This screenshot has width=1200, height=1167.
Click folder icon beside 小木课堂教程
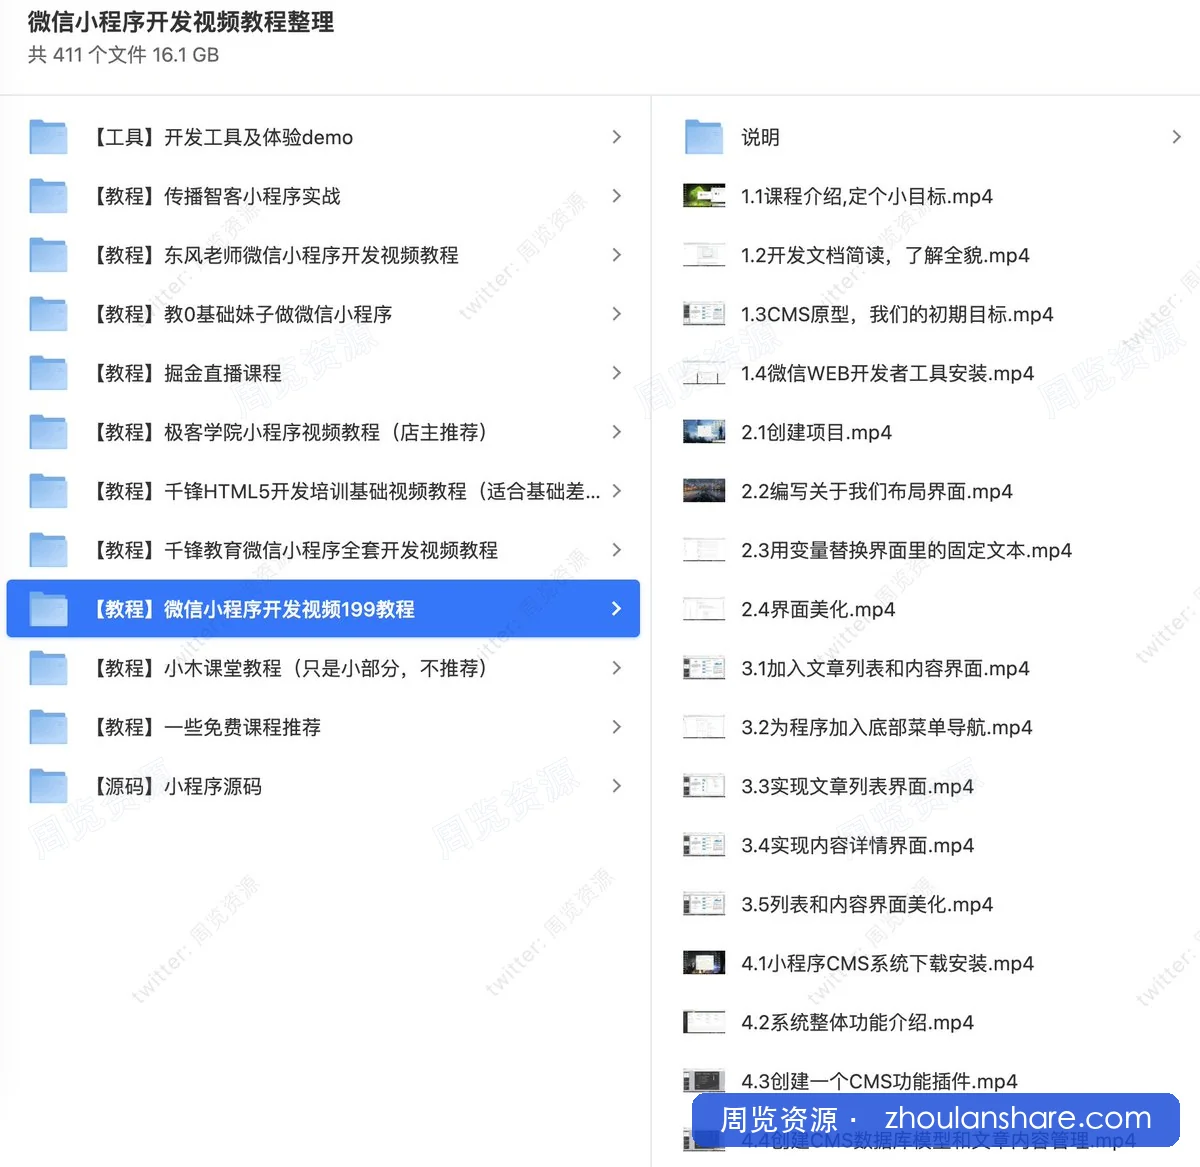click(x=48, y=668)
